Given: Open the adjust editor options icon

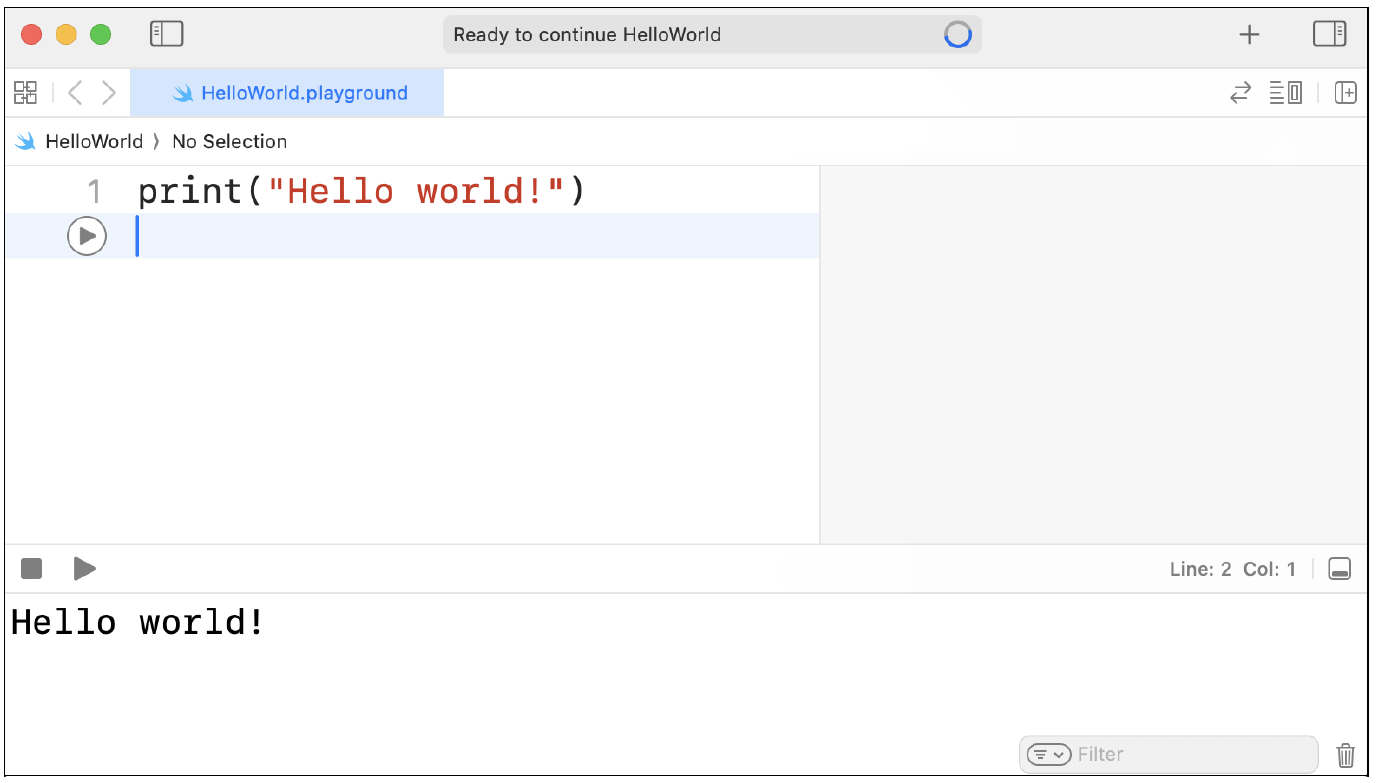Looking at the screenshot, I should pos(1286,93).
